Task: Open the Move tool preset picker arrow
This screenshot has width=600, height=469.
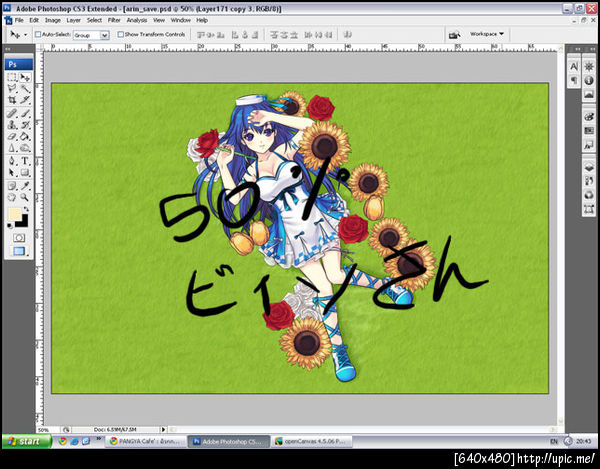Action: click(x=26, y=35)
